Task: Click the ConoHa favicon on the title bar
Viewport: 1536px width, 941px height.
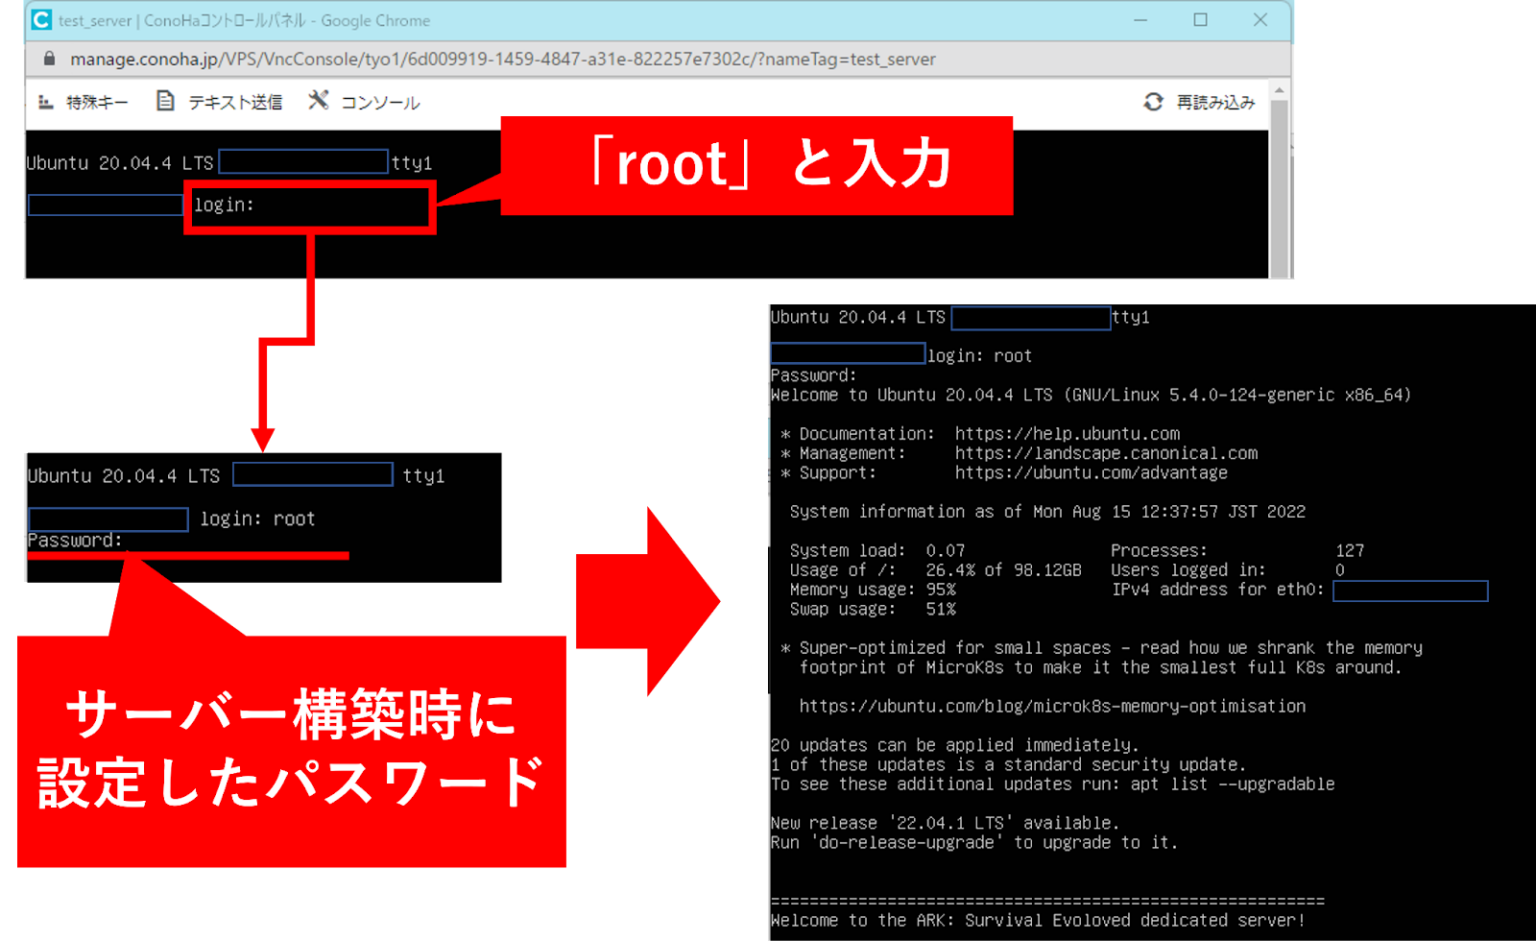Action: point(40,20)
